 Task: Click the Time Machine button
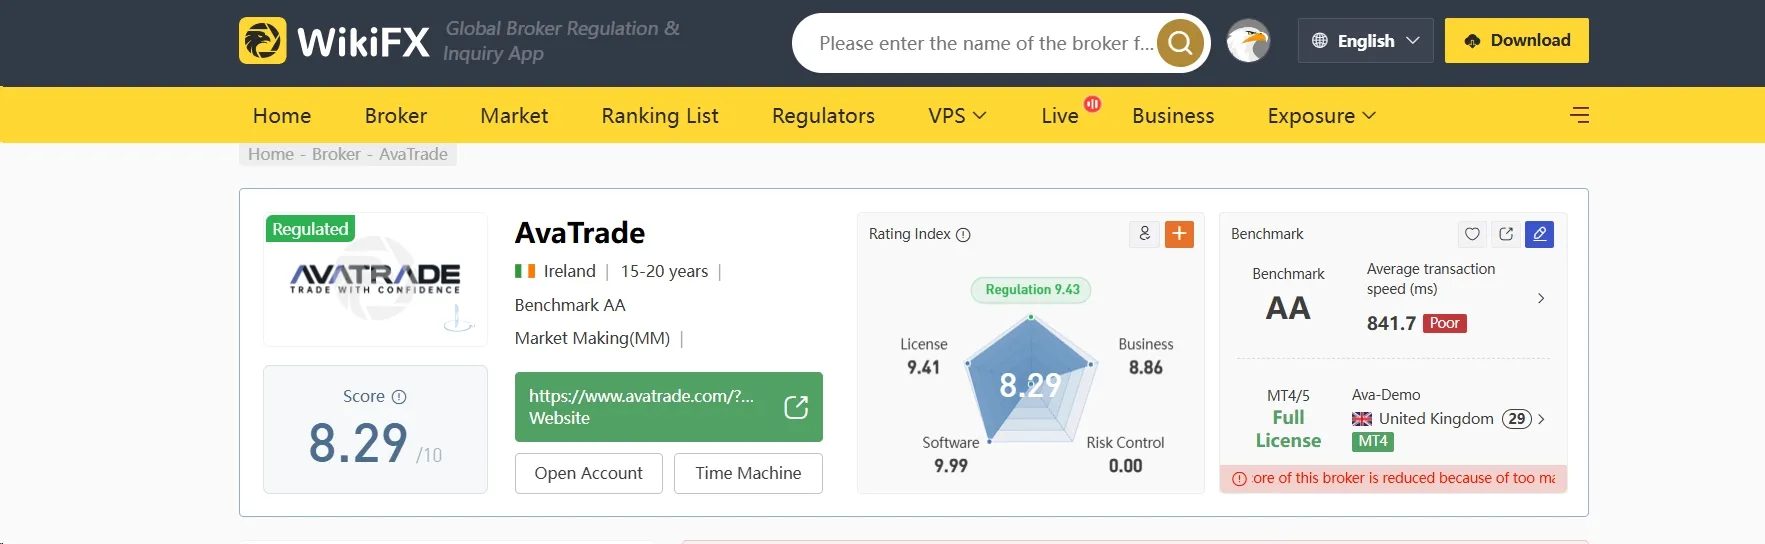pyautogui.click(x=748, y=473)
